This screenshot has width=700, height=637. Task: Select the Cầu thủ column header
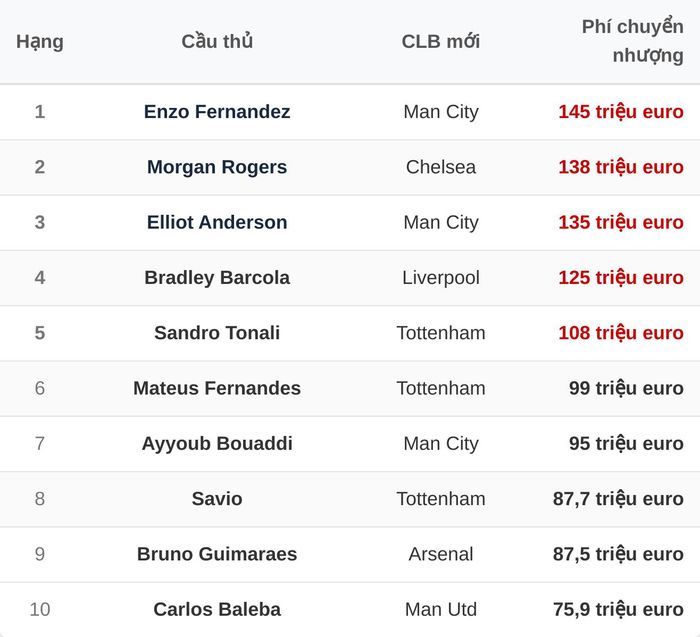click(x=217, y=41)
